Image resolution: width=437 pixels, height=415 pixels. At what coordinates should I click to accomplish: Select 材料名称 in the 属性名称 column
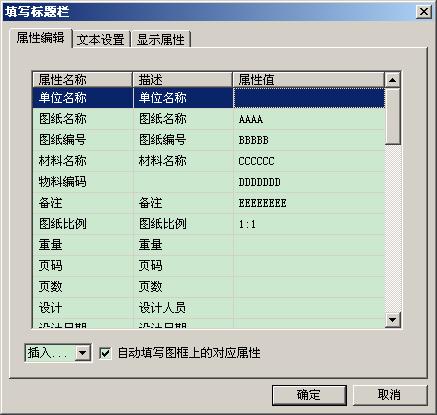coord(83,161)
